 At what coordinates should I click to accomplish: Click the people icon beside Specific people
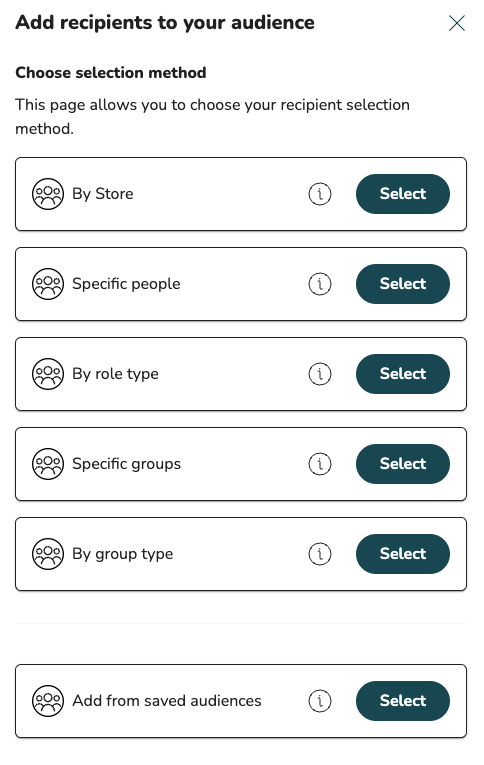click(x=48, y=284)
